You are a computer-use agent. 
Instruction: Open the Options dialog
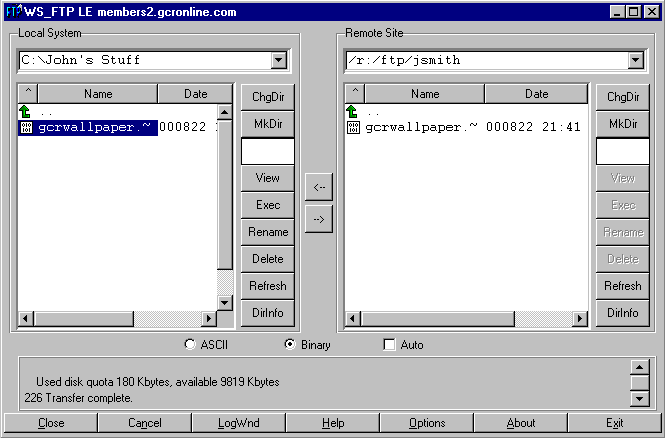427,423
